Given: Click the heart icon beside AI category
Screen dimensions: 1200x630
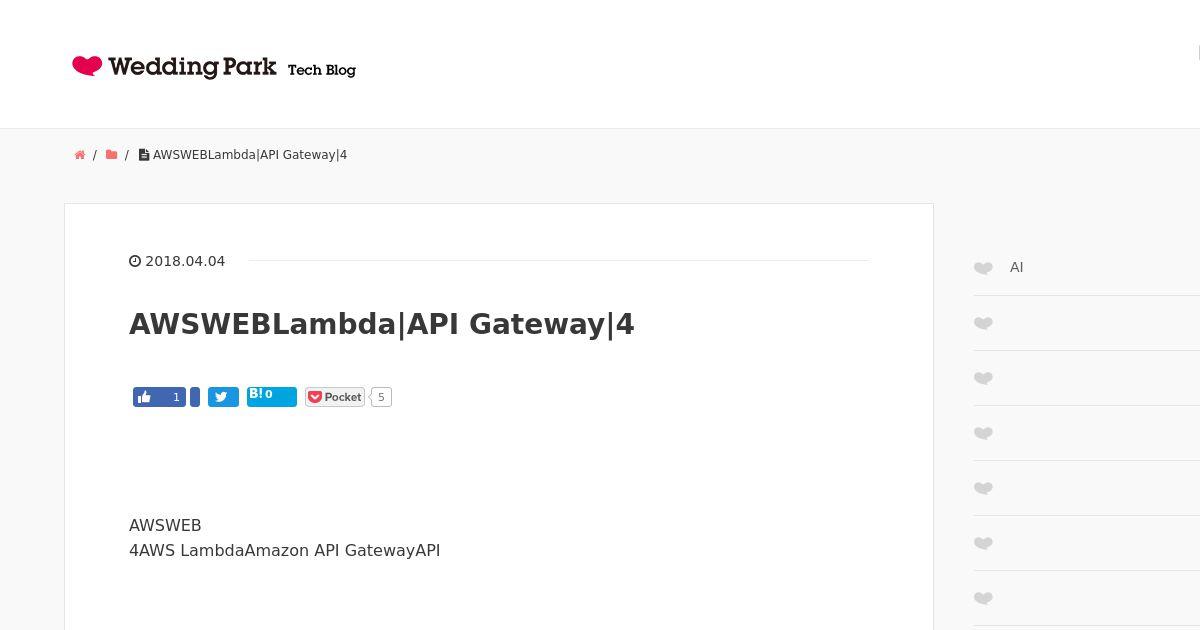Looking at the screenshot, I should (983, 268).
